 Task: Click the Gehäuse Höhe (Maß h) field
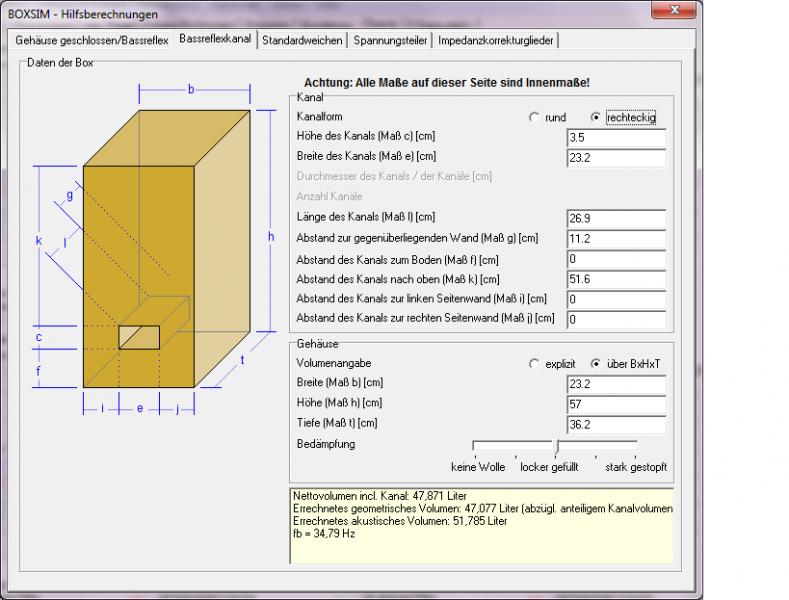[615, 404]
